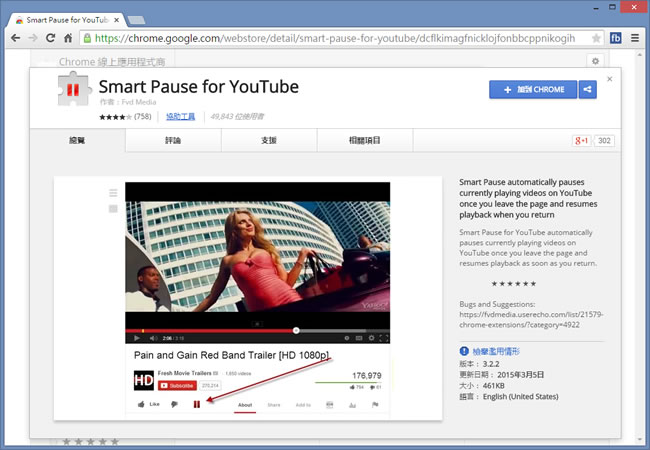Reload the page with refresh icon

(x=50, y=39)
